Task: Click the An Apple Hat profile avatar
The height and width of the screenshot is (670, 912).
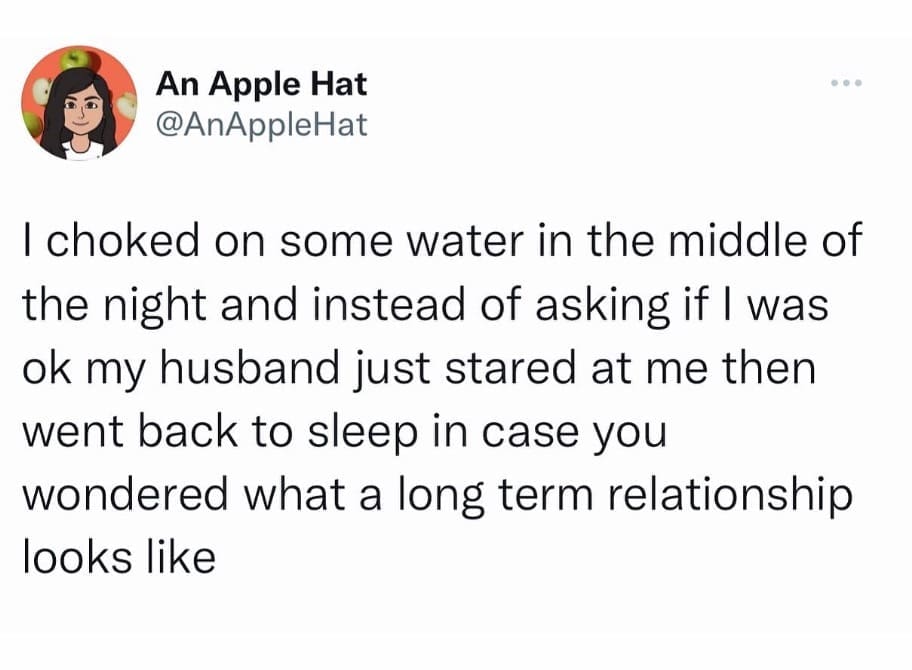Action: tap(78, 103)
